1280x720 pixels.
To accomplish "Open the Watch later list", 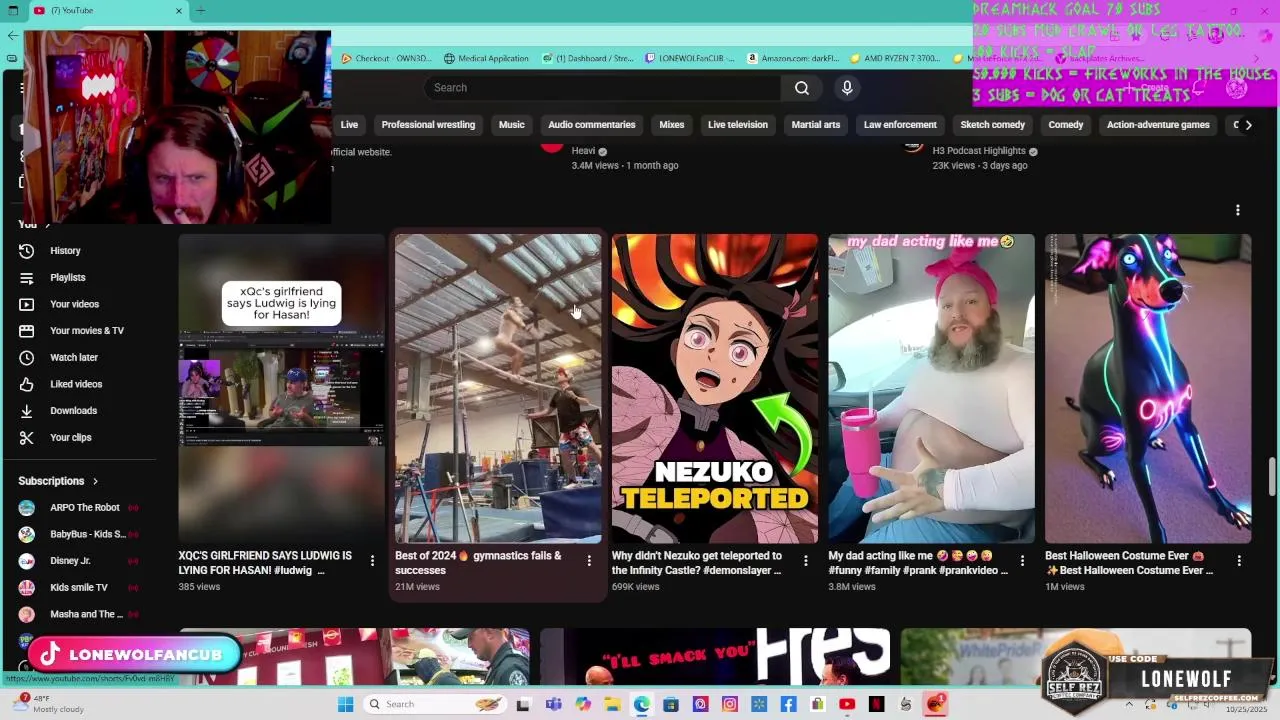I will pyautogui.click(x=74, y=357).
